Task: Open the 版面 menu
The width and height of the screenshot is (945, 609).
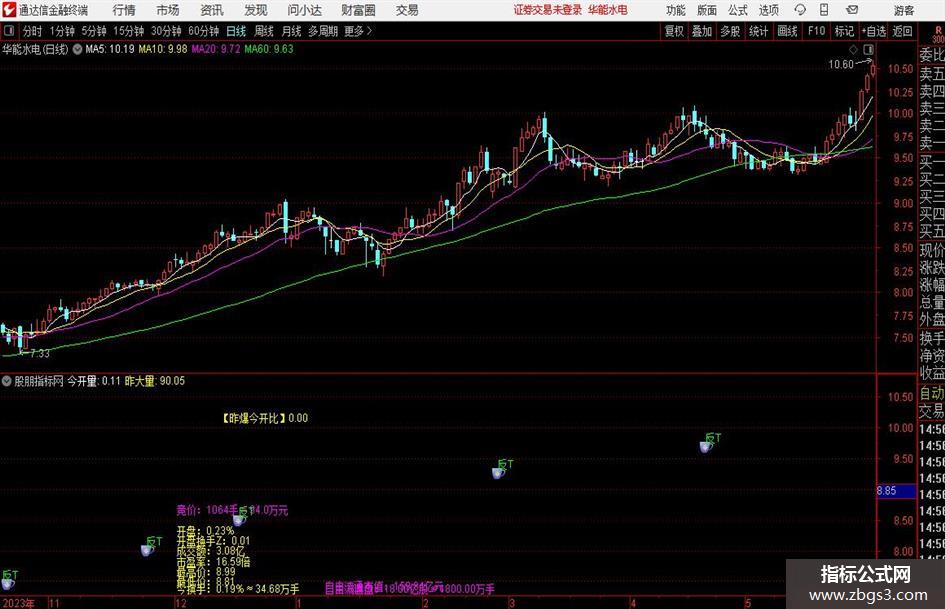Action: [706, 10]
